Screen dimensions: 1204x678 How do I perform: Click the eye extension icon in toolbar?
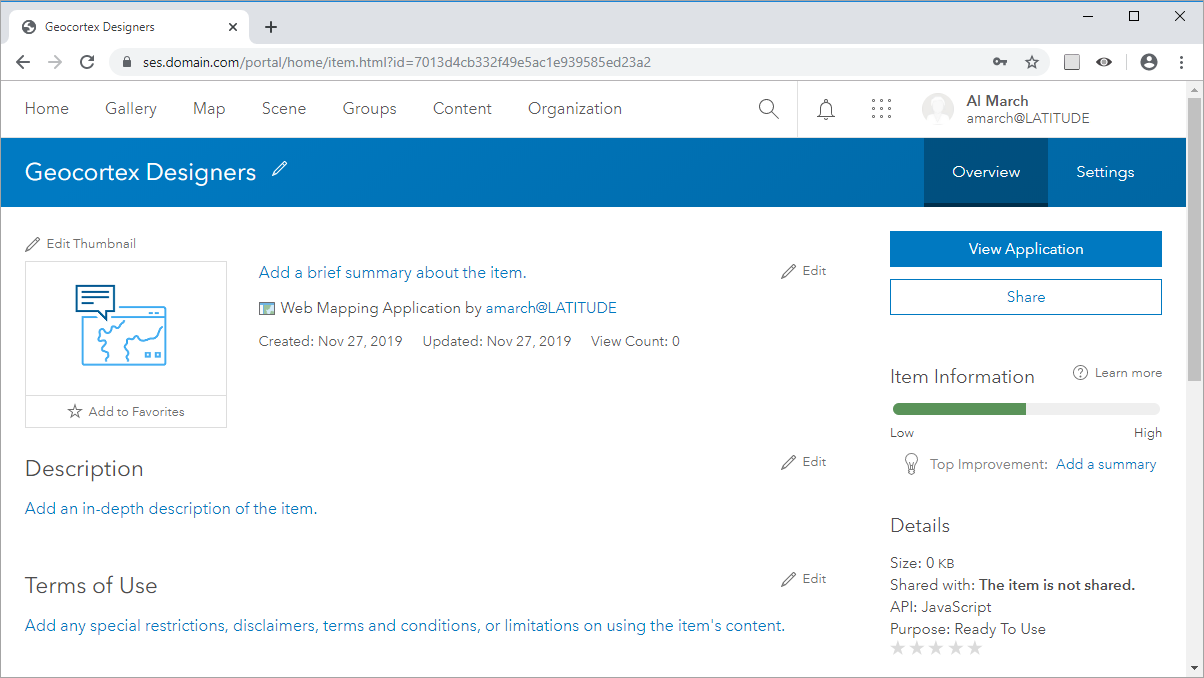pyautogui.click(x=1104, y=62)
